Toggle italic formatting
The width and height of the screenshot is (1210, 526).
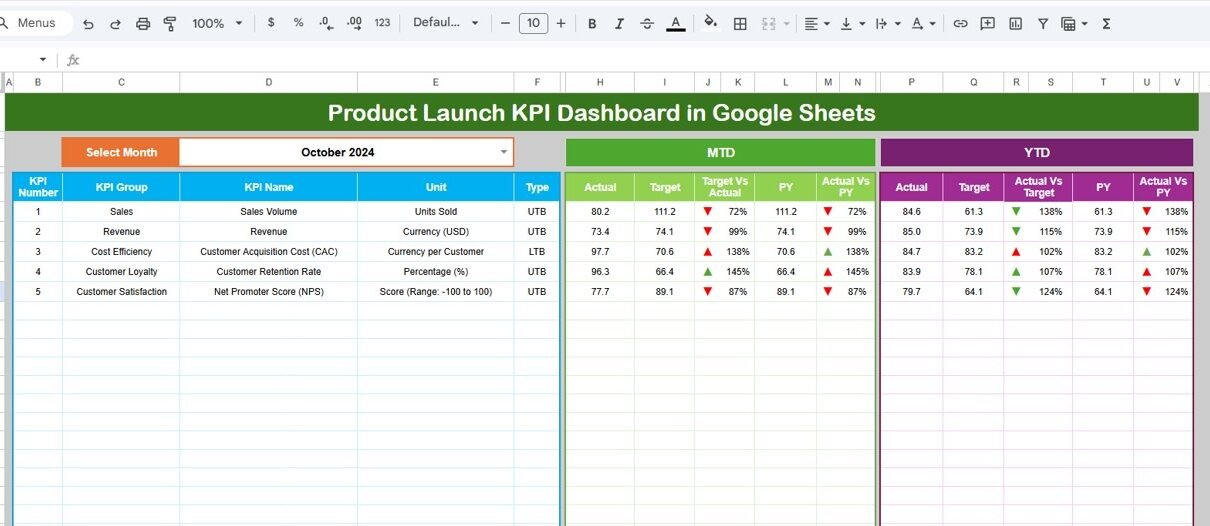tap(619, 23)
